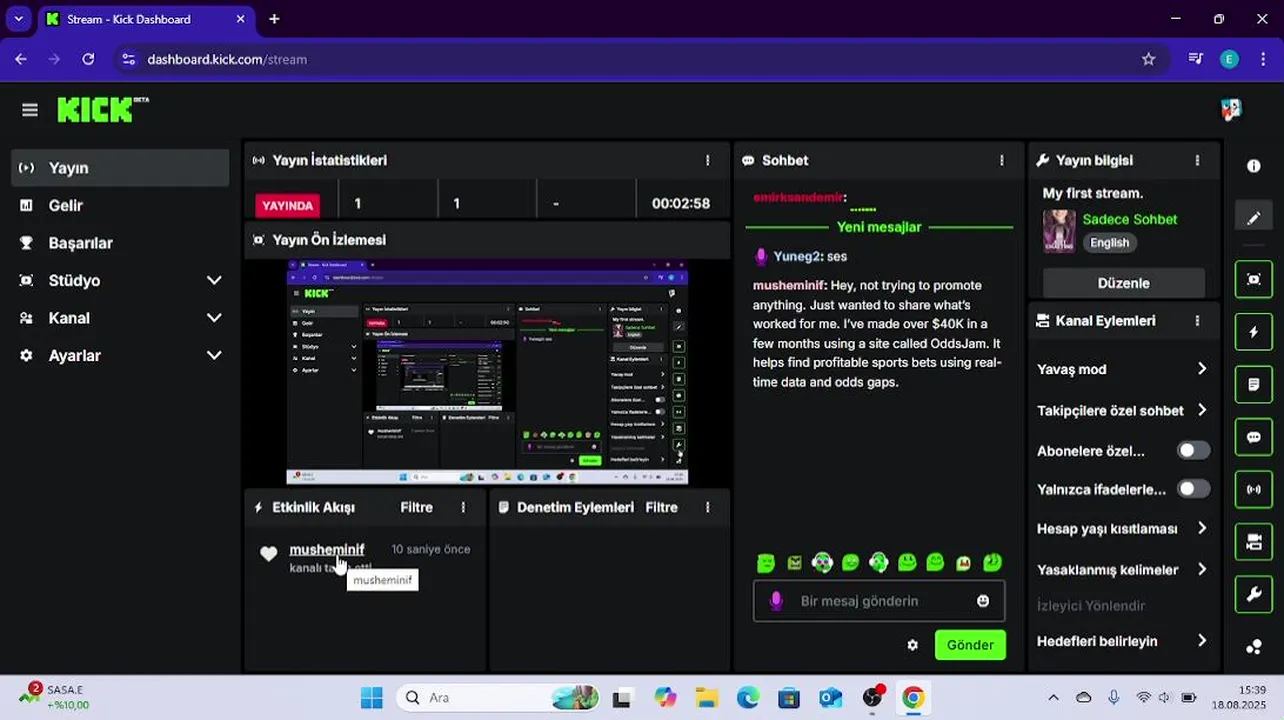Screen dimensions: 1284x720
Task: Focus the Bir mesaj gönderin input
Action: 878,601
